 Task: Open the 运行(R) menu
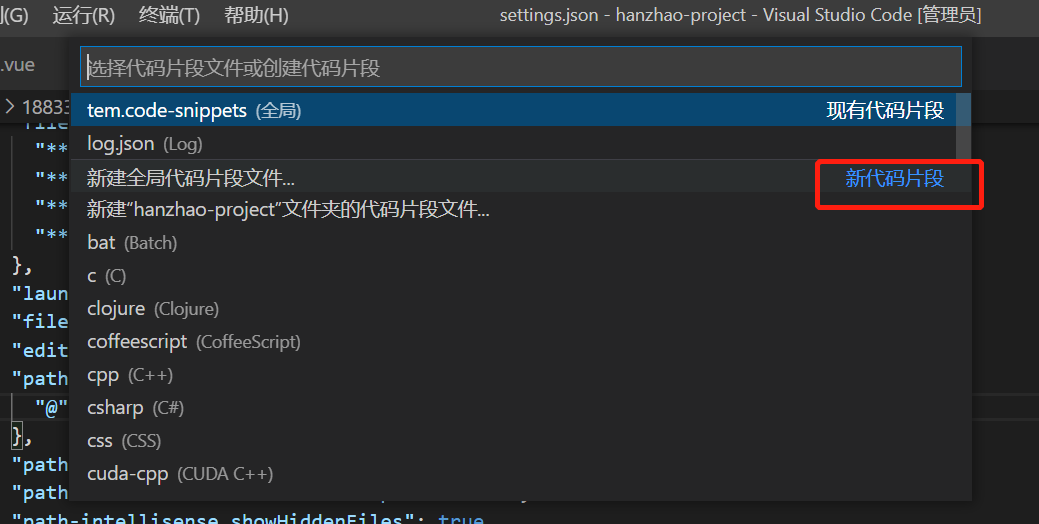point(83,15)
